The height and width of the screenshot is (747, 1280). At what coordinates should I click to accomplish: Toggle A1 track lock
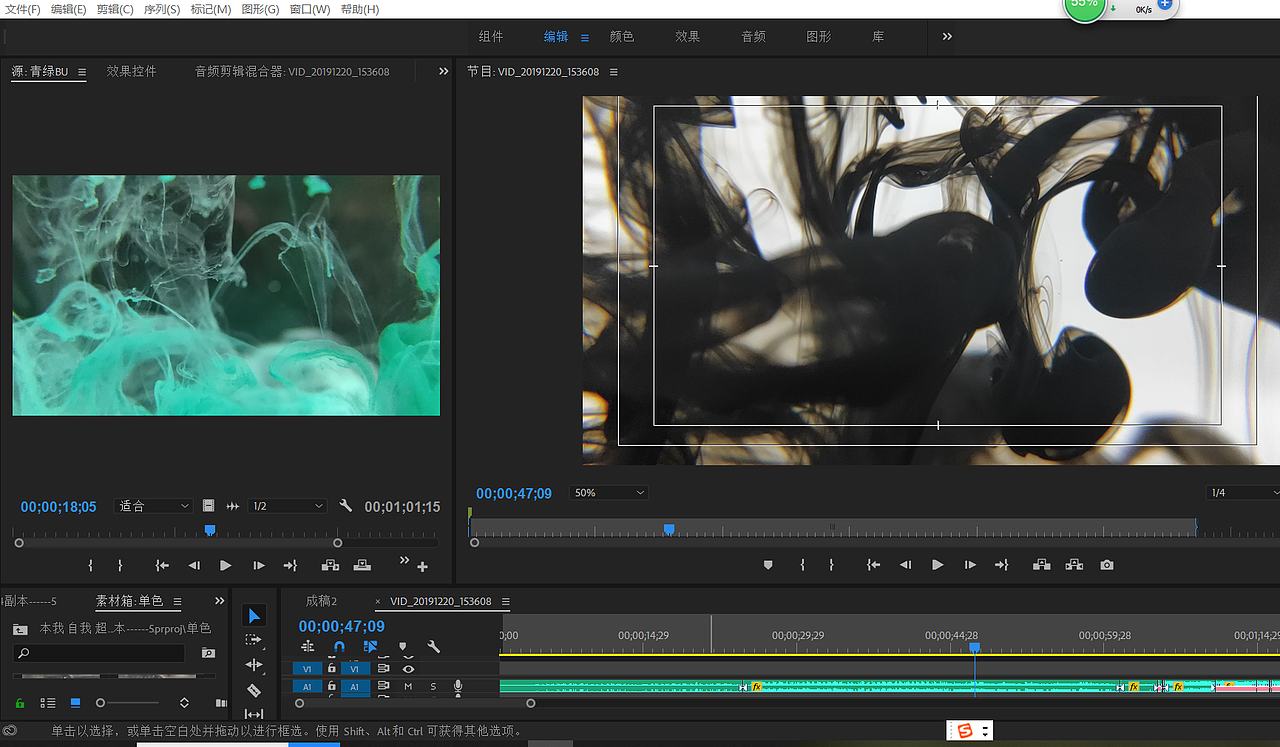click(x=332, y=686)
